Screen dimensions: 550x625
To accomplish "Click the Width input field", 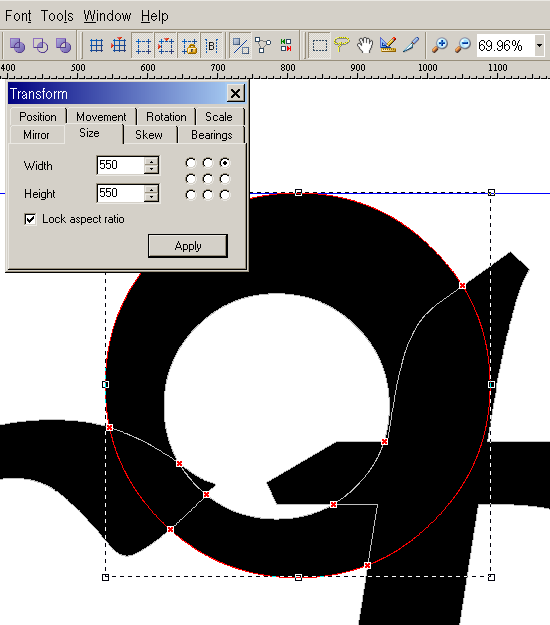I will [x=120, y=165].
